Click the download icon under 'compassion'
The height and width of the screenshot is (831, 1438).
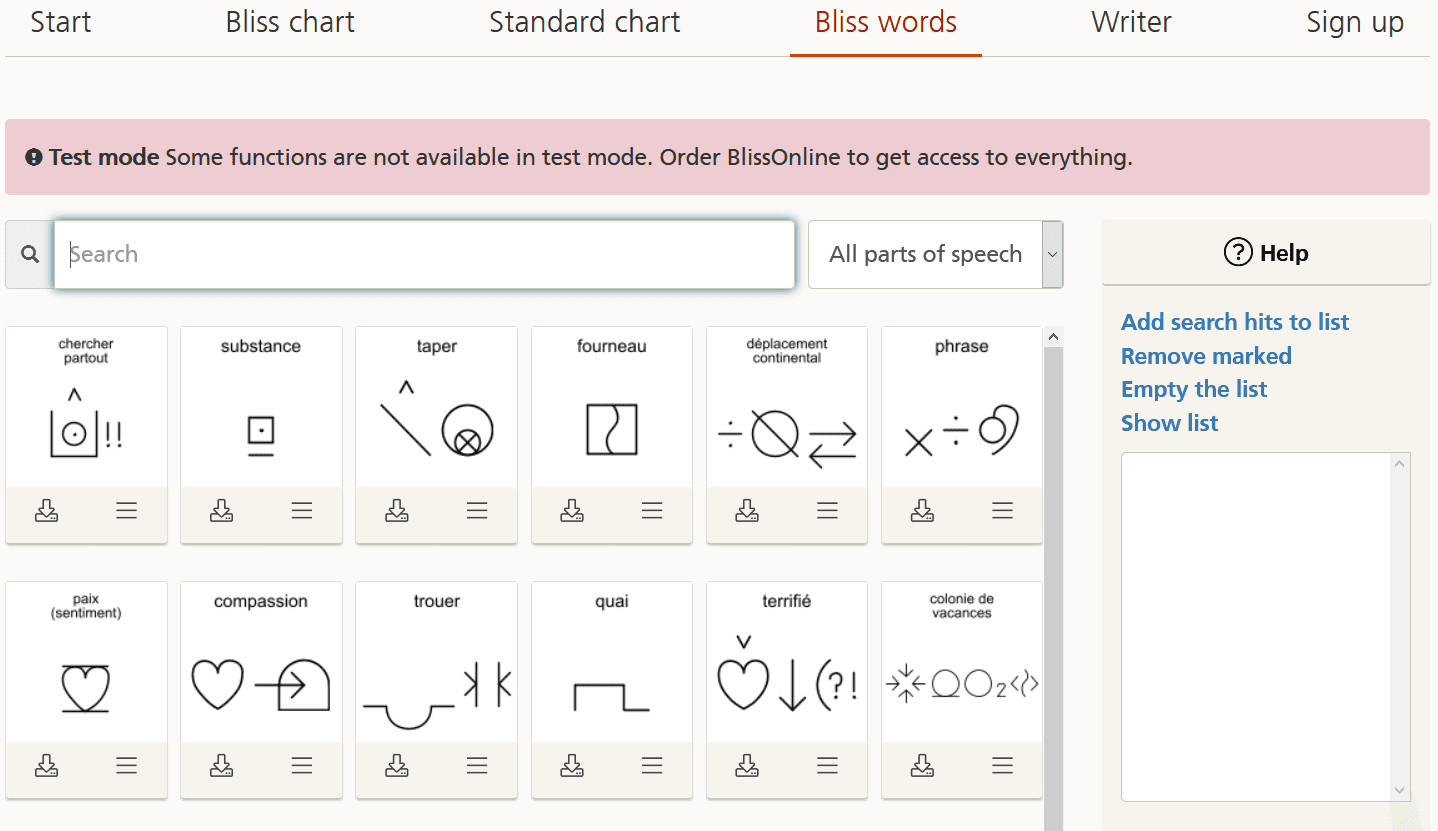click(x=221, y=766)
